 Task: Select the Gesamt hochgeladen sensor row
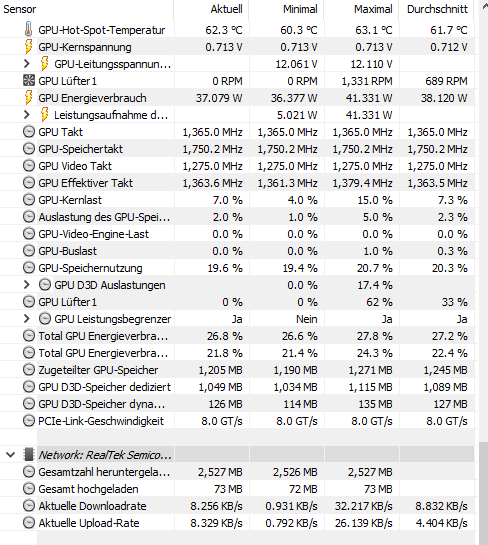pyautogui.click(x=237, y=489)
